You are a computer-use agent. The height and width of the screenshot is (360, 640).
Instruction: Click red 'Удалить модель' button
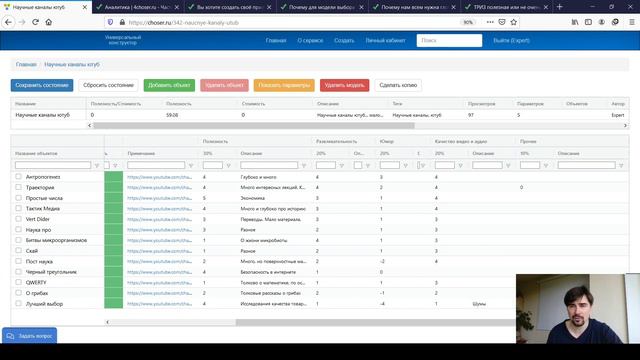(x=344, y=85)
